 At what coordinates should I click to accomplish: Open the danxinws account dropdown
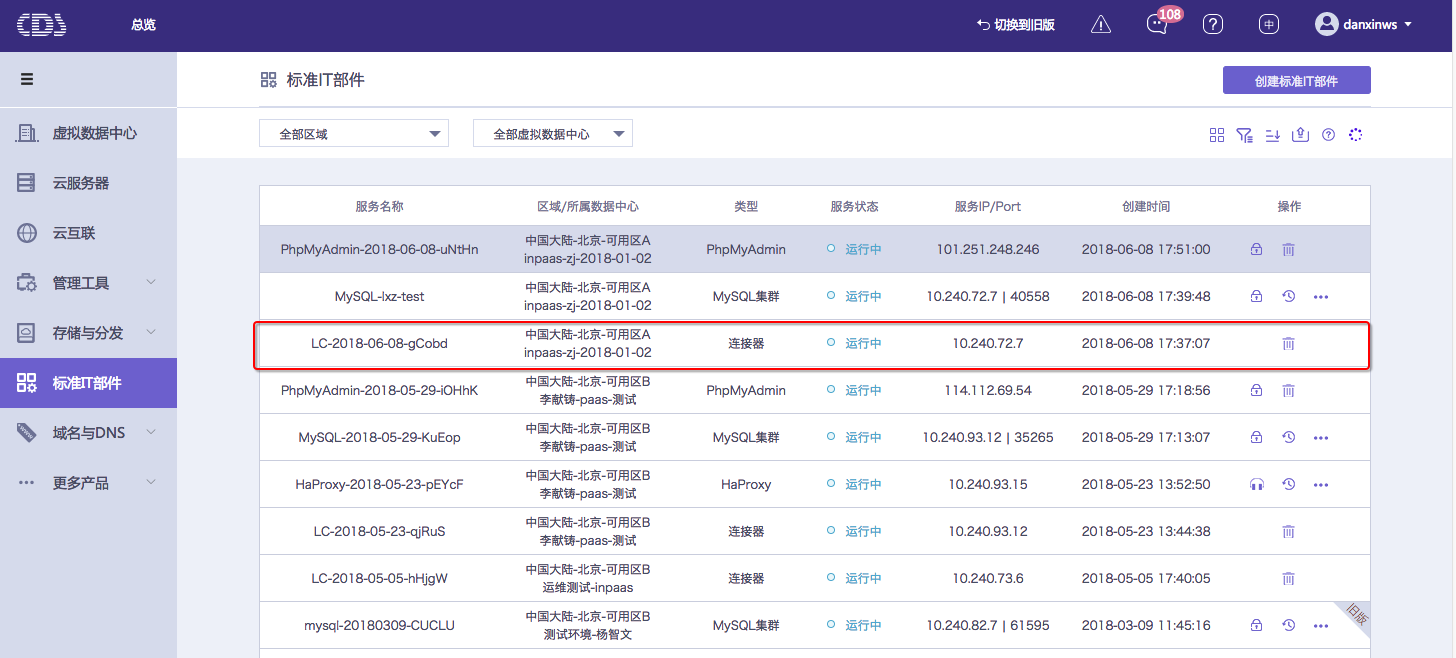[1363, 25]
